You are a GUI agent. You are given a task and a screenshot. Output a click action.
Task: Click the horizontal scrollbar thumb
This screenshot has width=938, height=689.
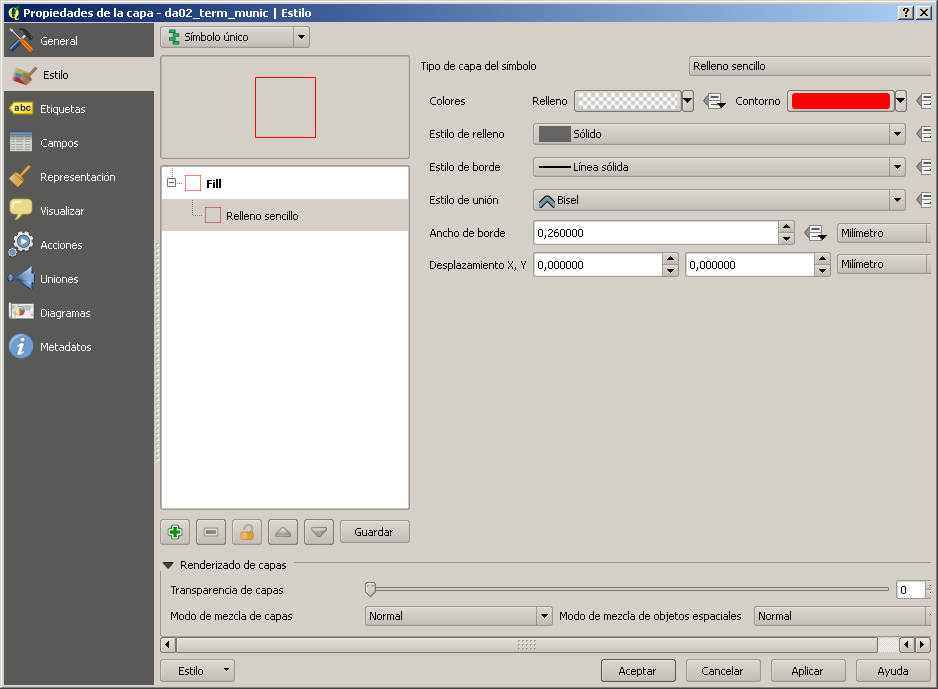click(x=526, y=645)
